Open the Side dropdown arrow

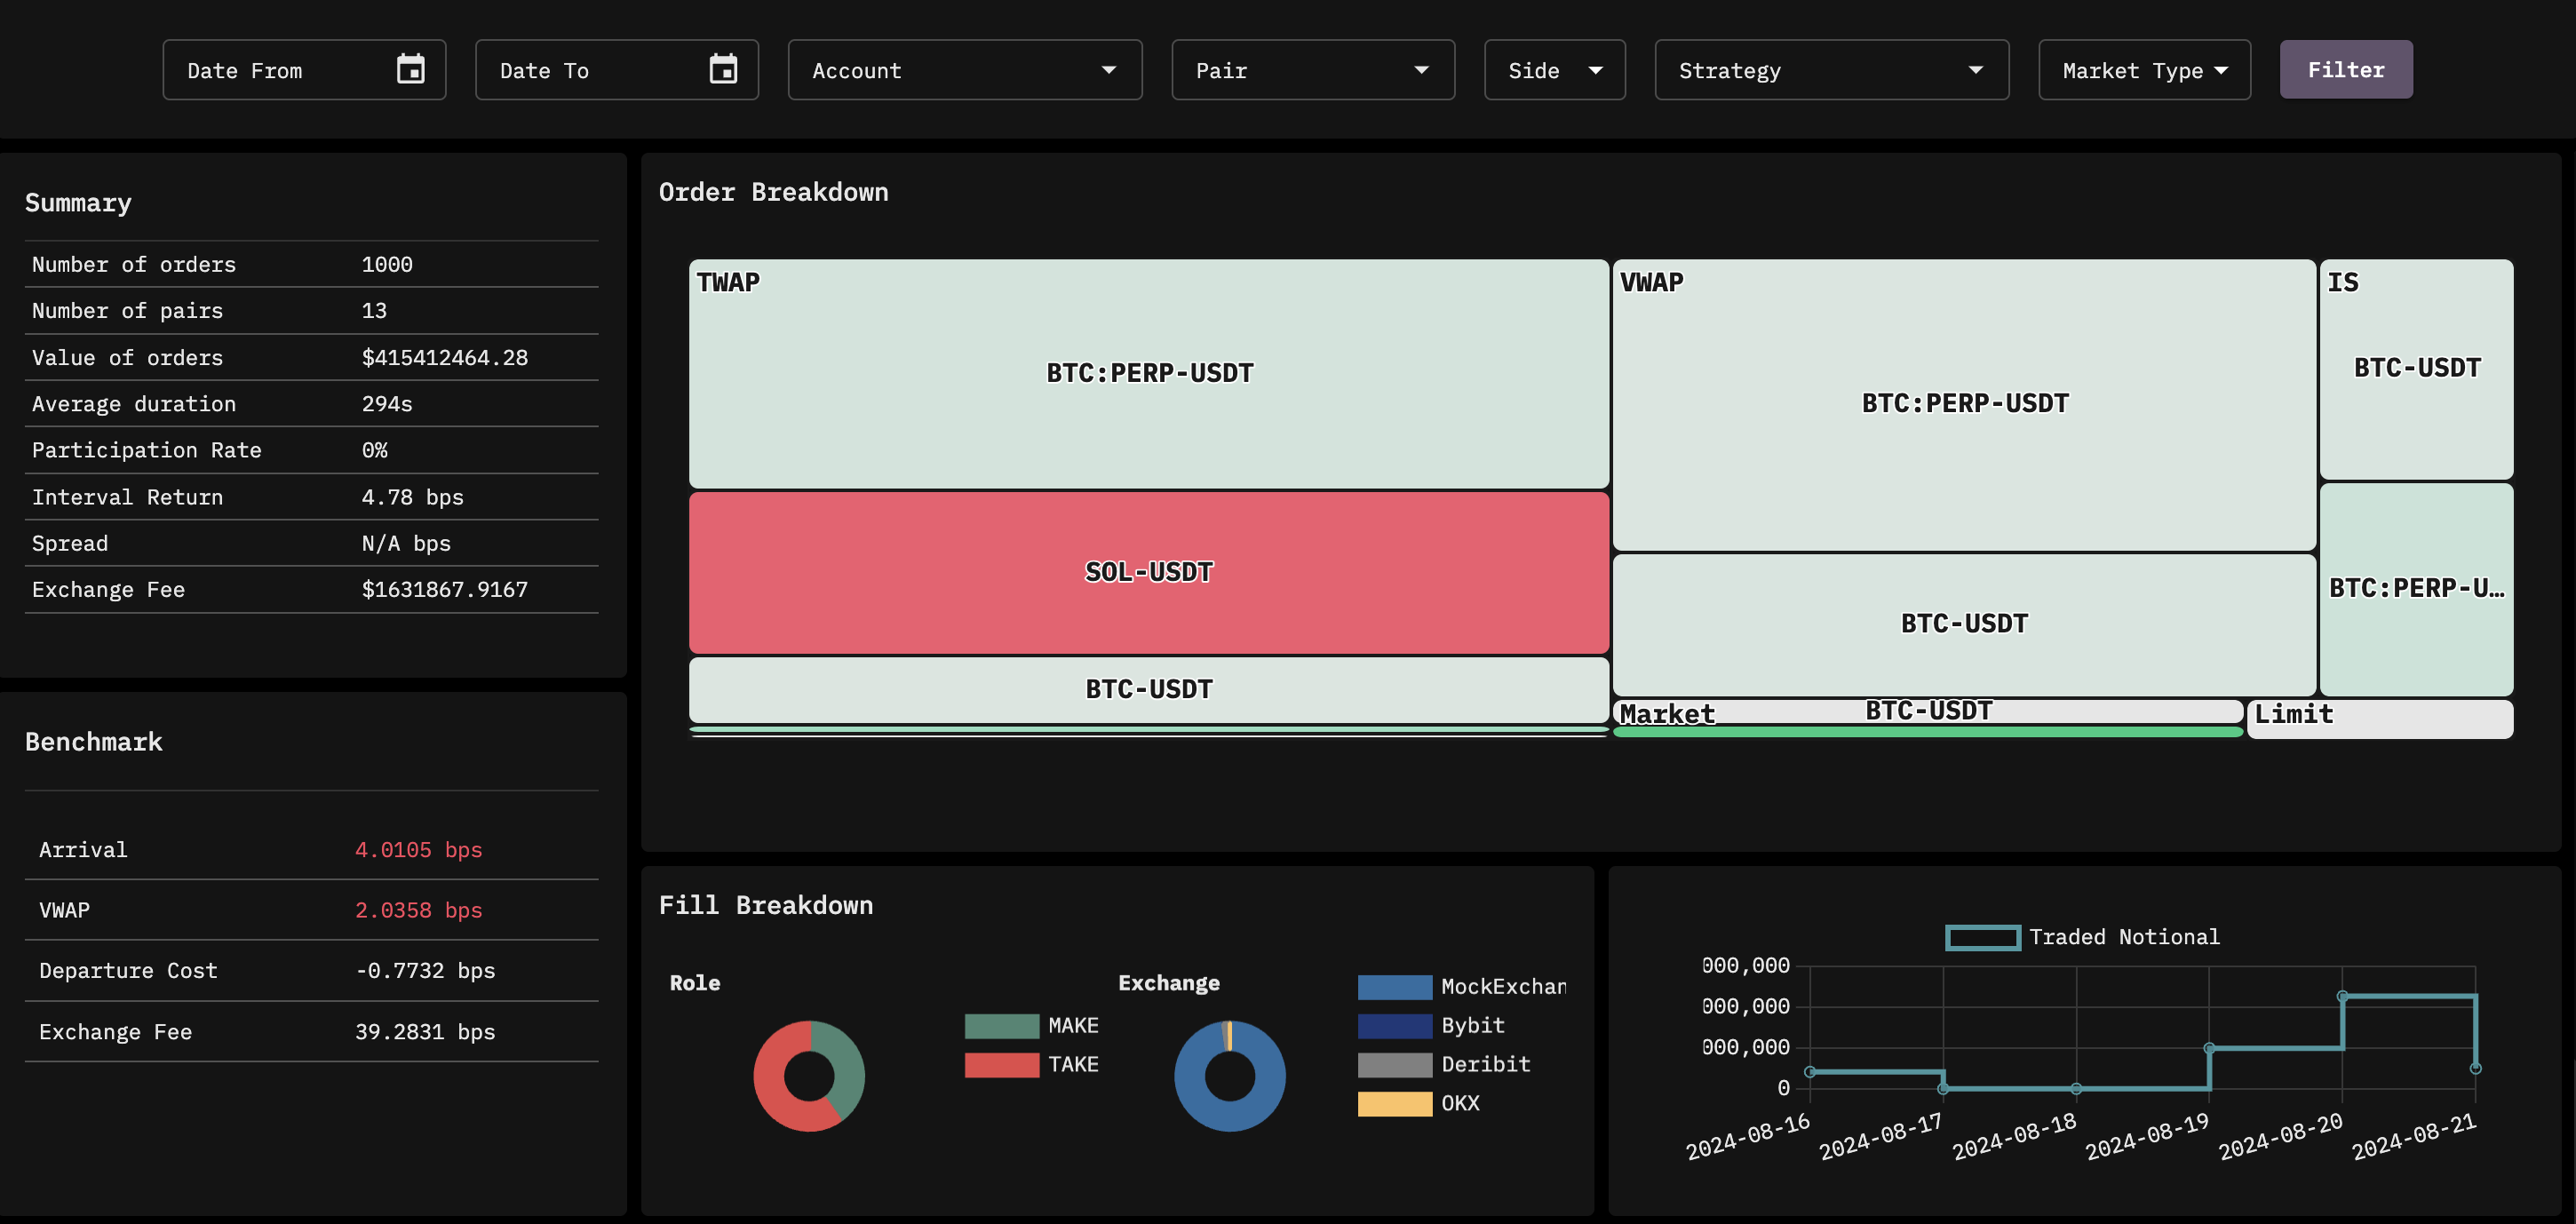point(1596,70)
